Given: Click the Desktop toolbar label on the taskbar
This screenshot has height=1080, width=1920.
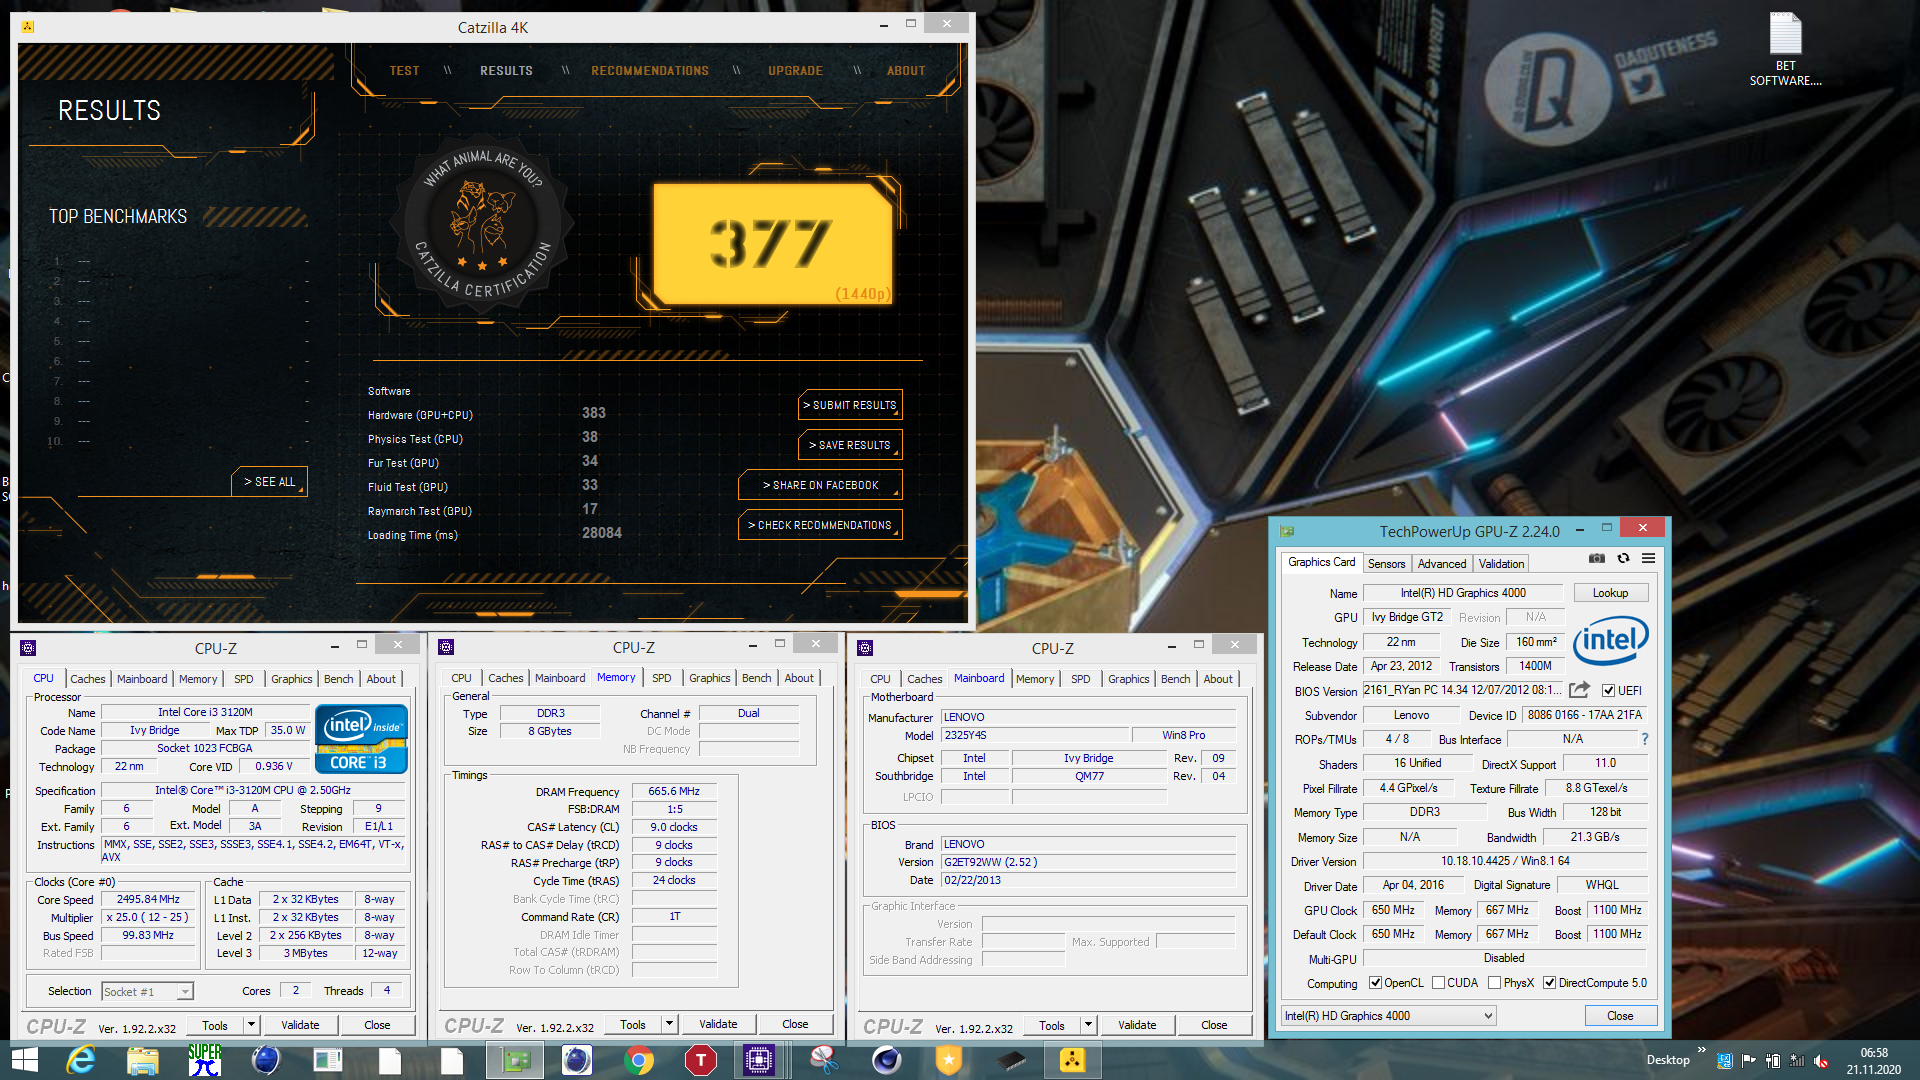Looking at the screenshot, I should 1668,1060.
